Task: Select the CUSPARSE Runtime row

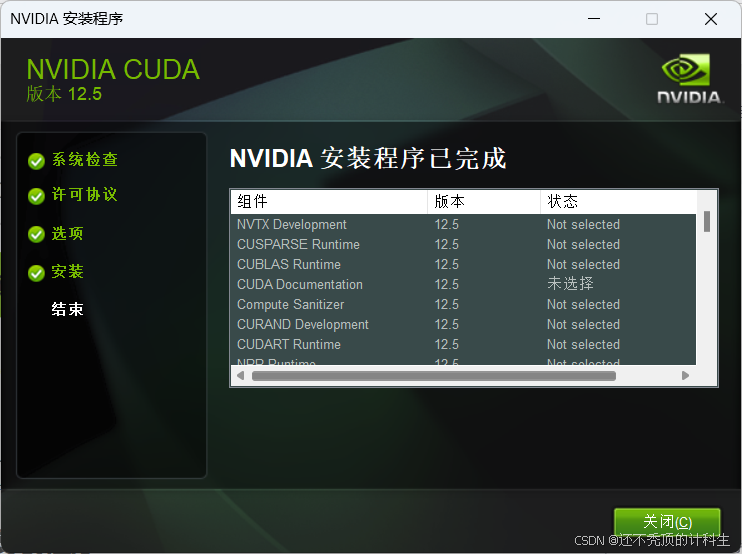Action: click(x=463, y=244)
